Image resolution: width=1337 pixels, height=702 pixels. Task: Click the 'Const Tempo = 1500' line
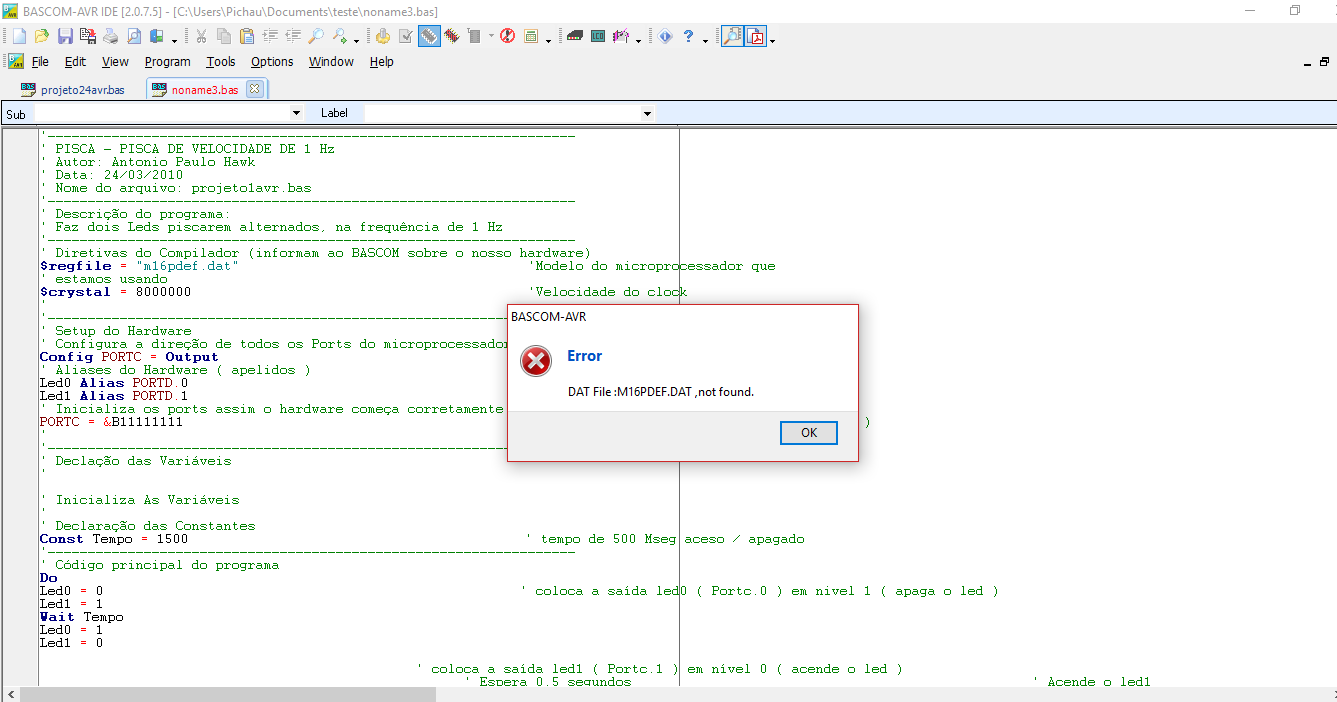(113, 539)
